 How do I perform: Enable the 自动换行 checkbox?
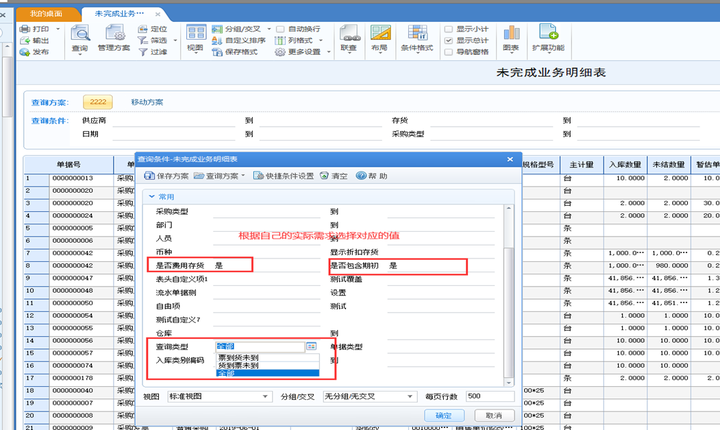pos(280,29)
